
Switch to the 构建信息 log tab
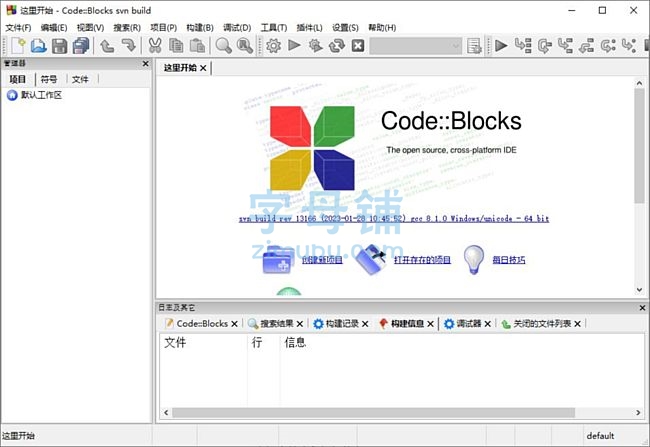[407, 324]
